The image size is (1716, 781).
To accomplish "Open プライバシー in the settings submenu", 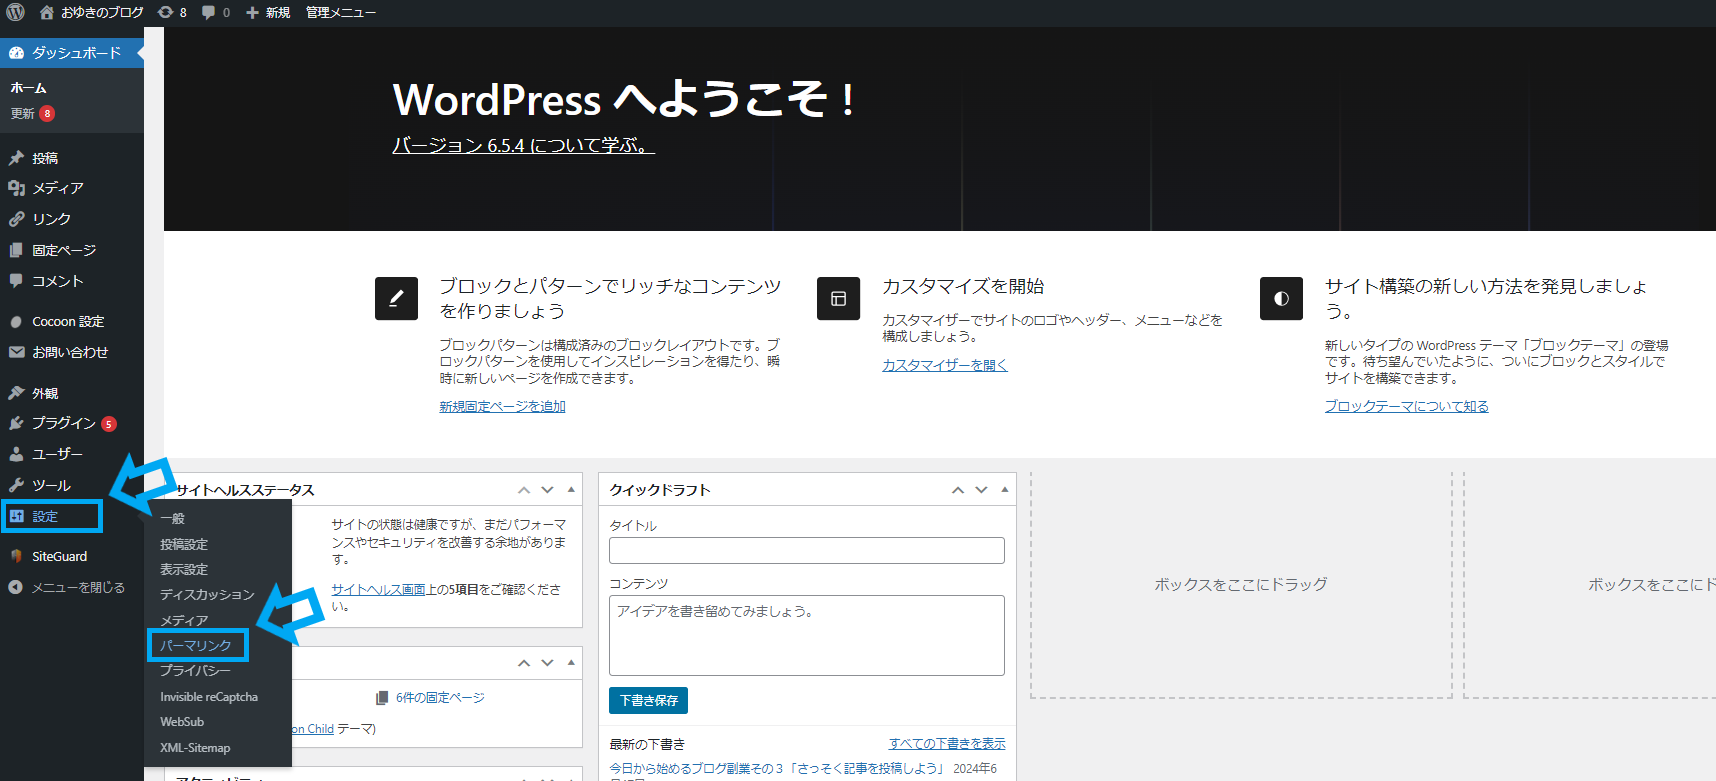I will click(x=195, y=671).
